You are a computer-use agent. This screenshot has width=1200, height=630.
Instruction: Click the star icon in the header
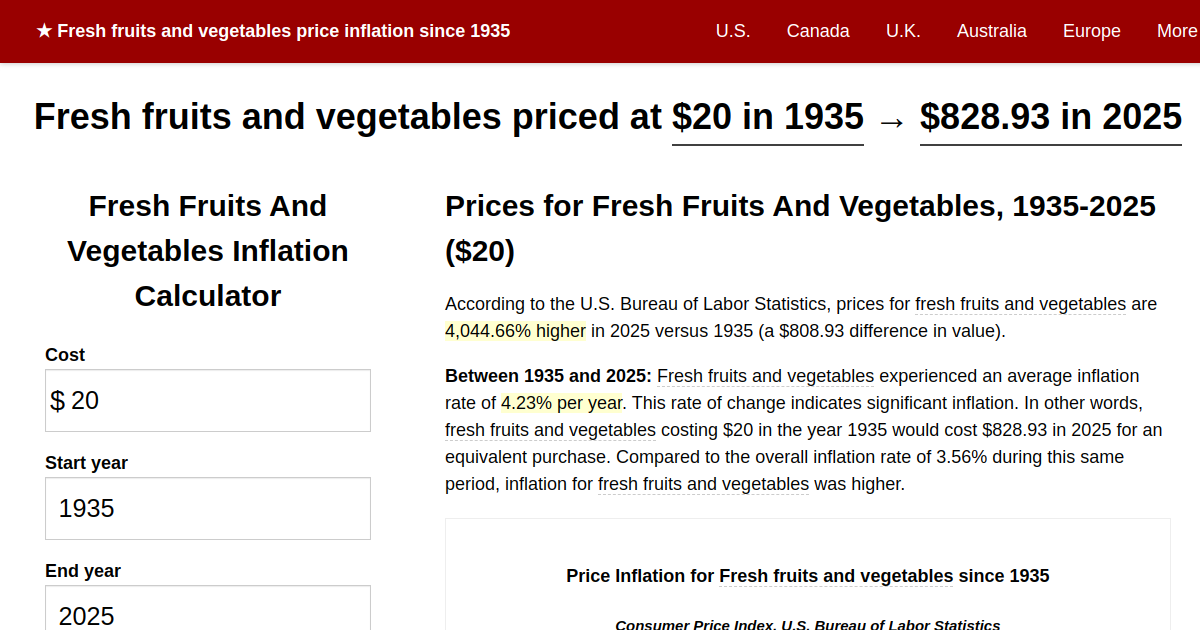(x=41, y=30)
